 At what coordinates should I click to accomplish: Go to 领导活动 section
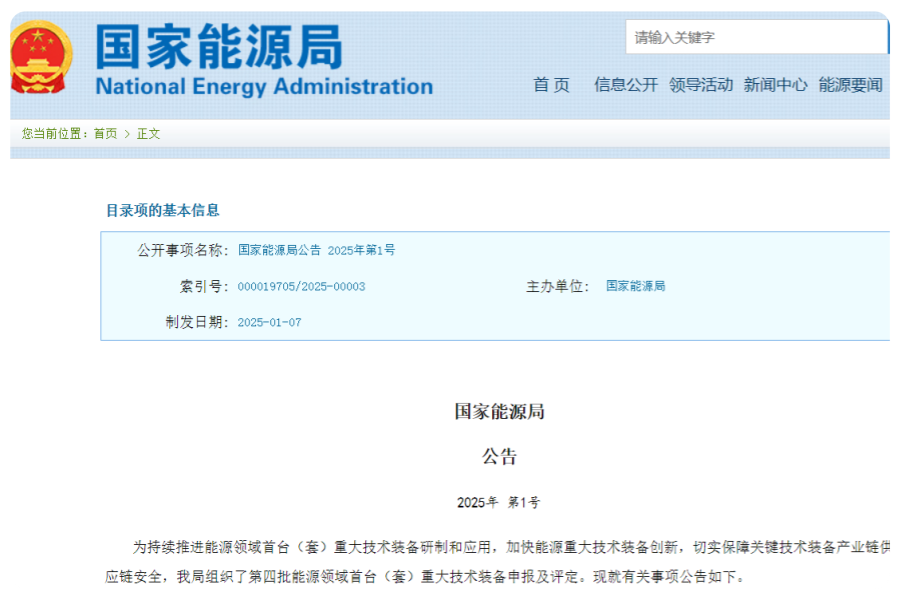click(701, 85)
